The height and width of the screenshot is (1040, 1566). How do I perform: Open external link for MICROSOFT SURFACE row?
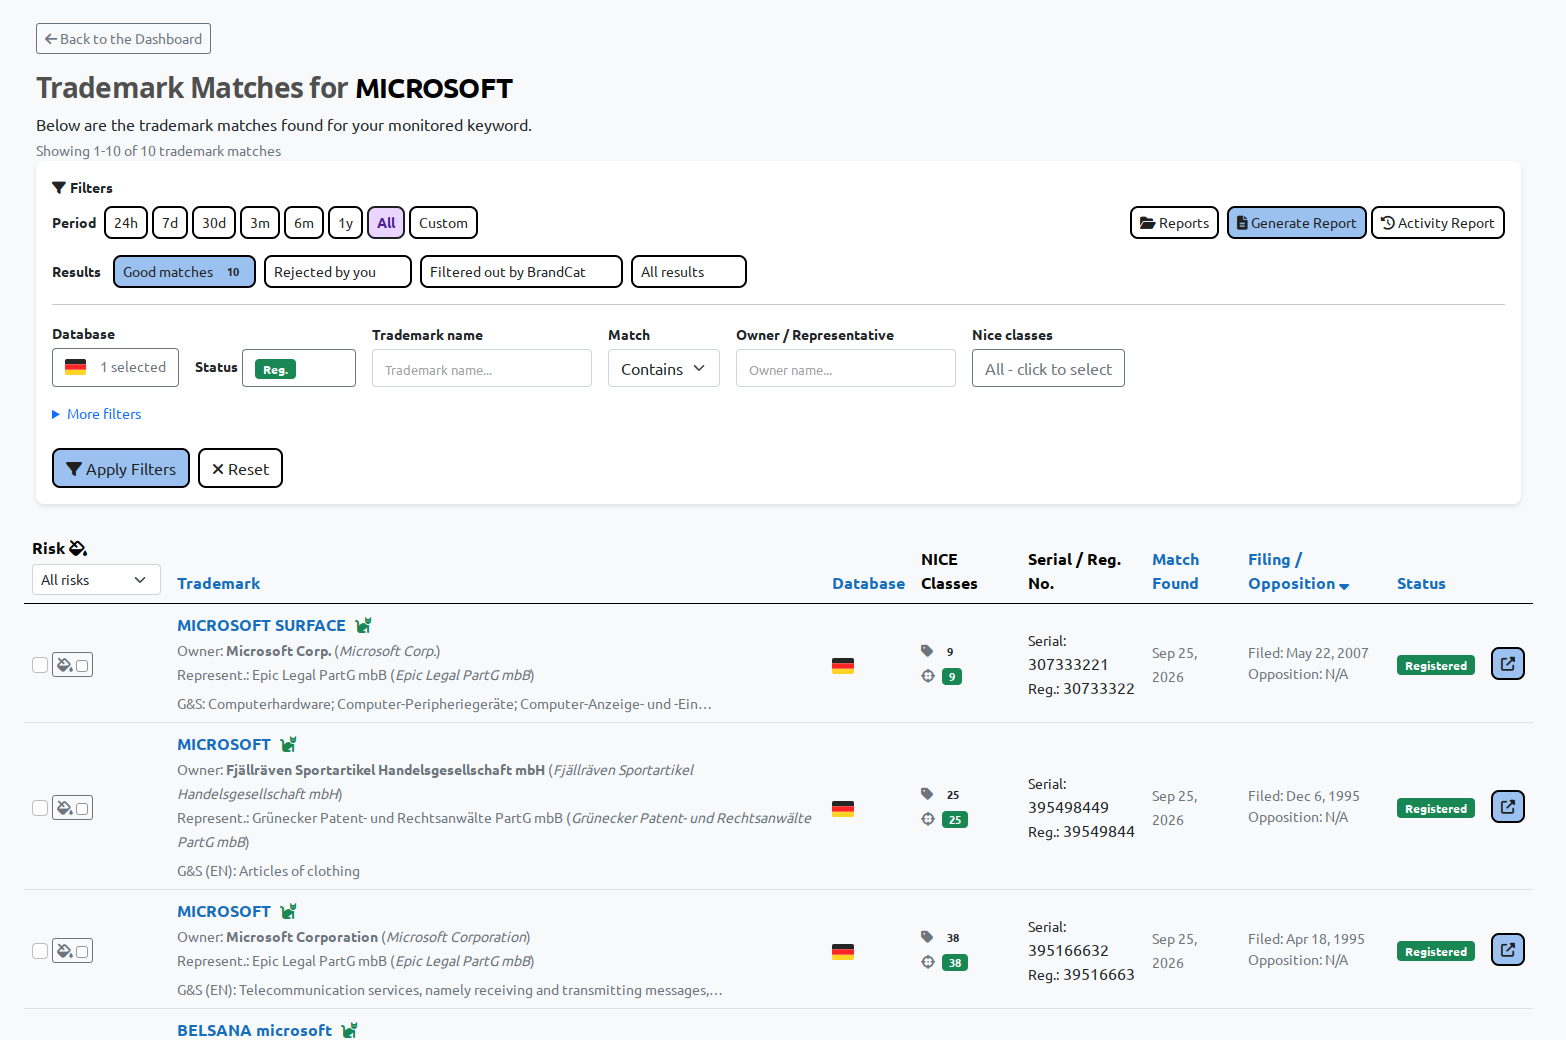coord(1507,663)
